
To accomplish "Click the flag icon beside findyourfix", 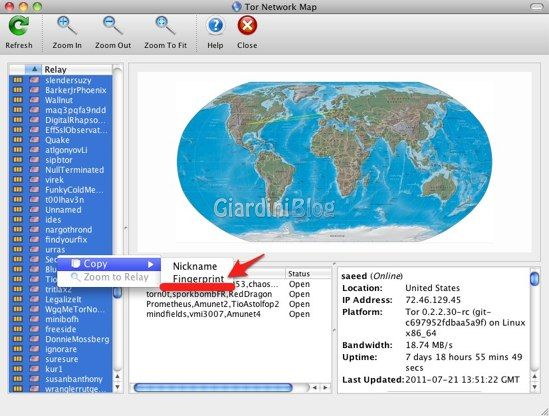I will pyautogui.click(x=34, y=240).
